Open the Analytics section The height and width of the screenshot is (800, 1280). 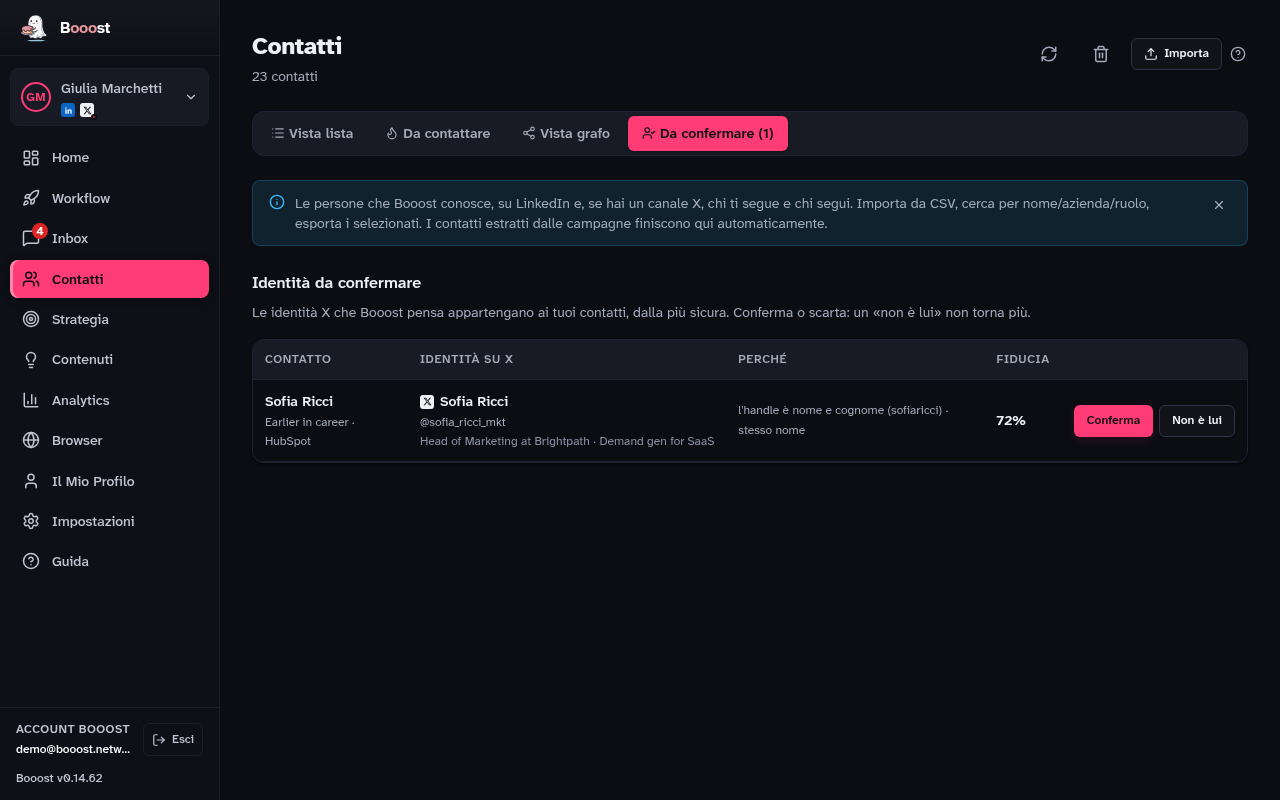[110, 400]
